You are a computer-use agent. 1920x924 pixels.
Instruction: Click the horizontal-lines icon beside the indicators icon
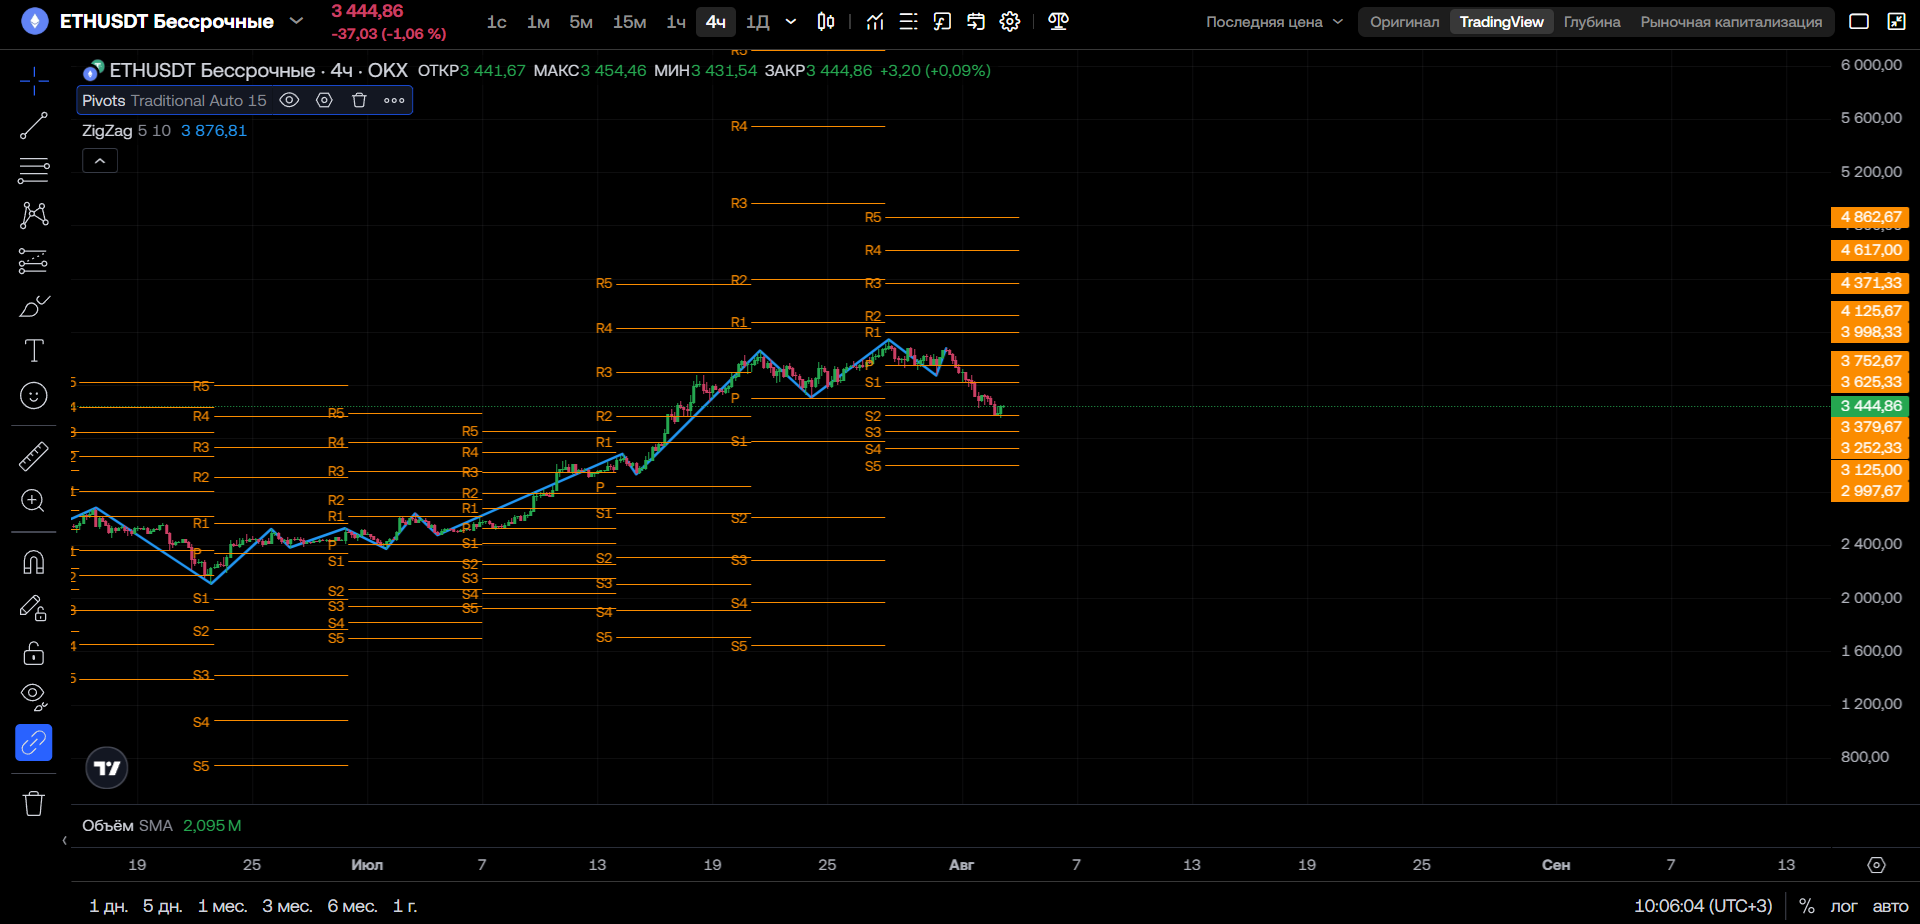pos(908,22)
